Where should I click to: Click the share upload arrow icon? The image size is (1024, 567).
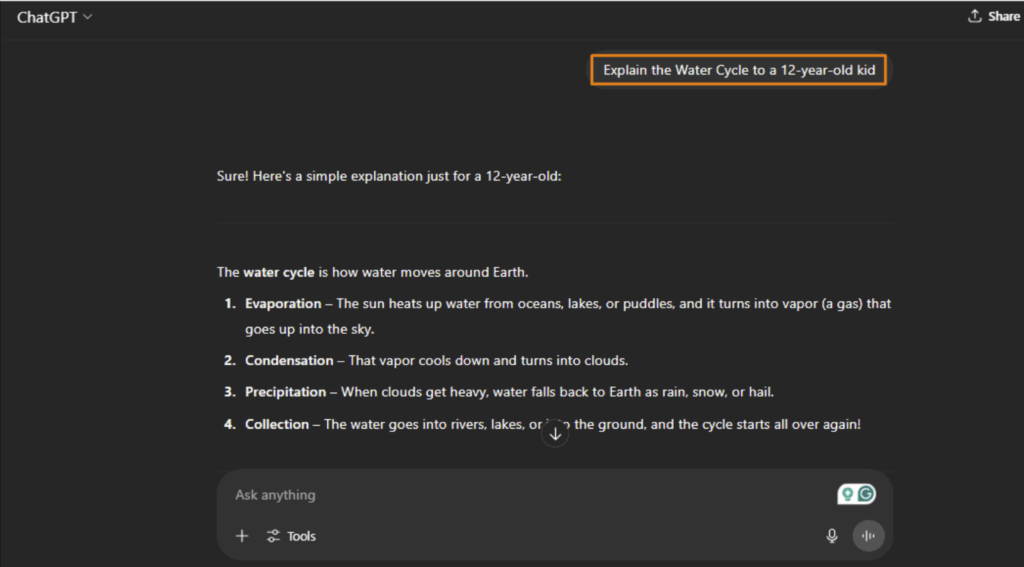point(975,17)
